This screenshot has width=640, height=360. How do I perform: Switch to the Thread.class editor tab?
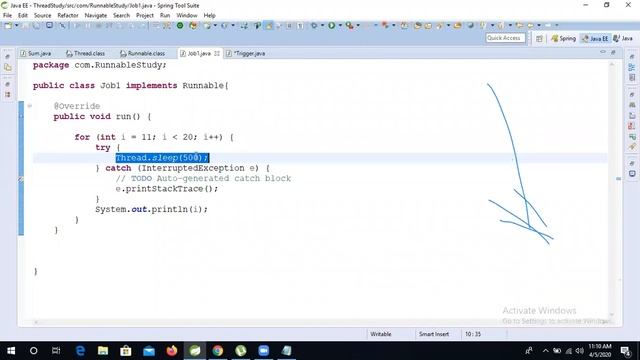pyautogui.click(x=85, y=53)
